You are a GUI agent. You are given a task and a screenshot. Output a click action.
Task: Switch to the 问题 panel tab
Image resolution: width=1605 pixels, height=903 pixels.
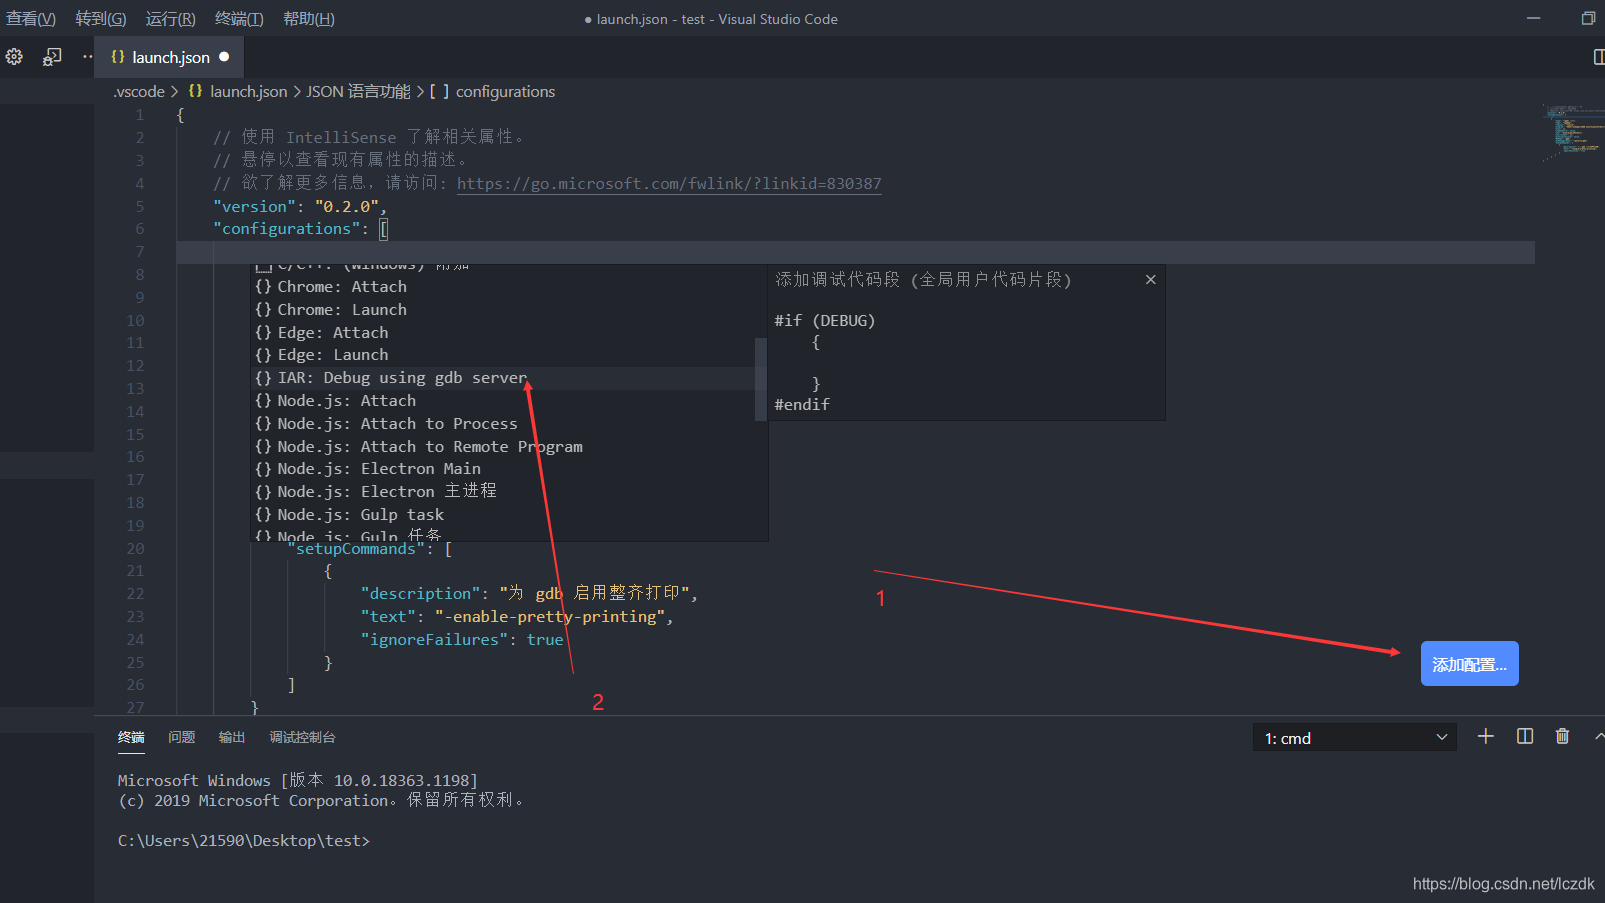[182, 737]
